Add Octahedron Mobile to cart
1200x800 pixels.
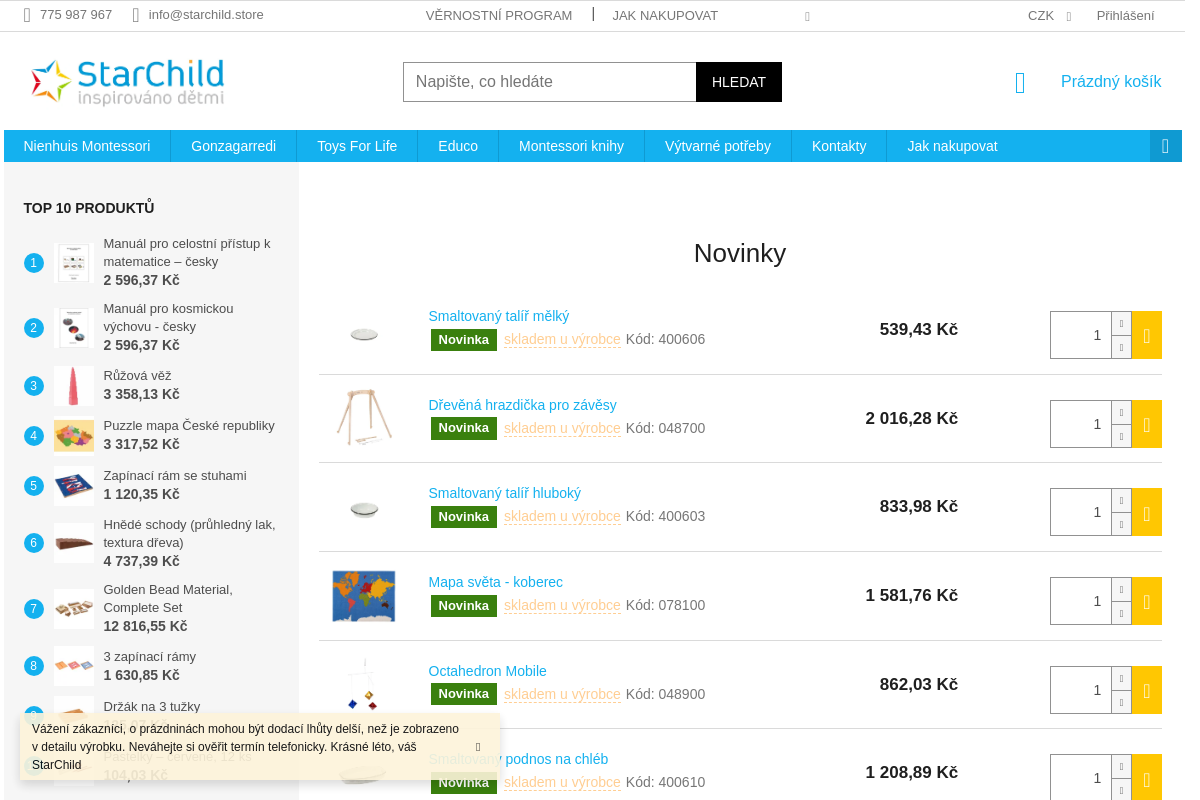point(1146,690)
